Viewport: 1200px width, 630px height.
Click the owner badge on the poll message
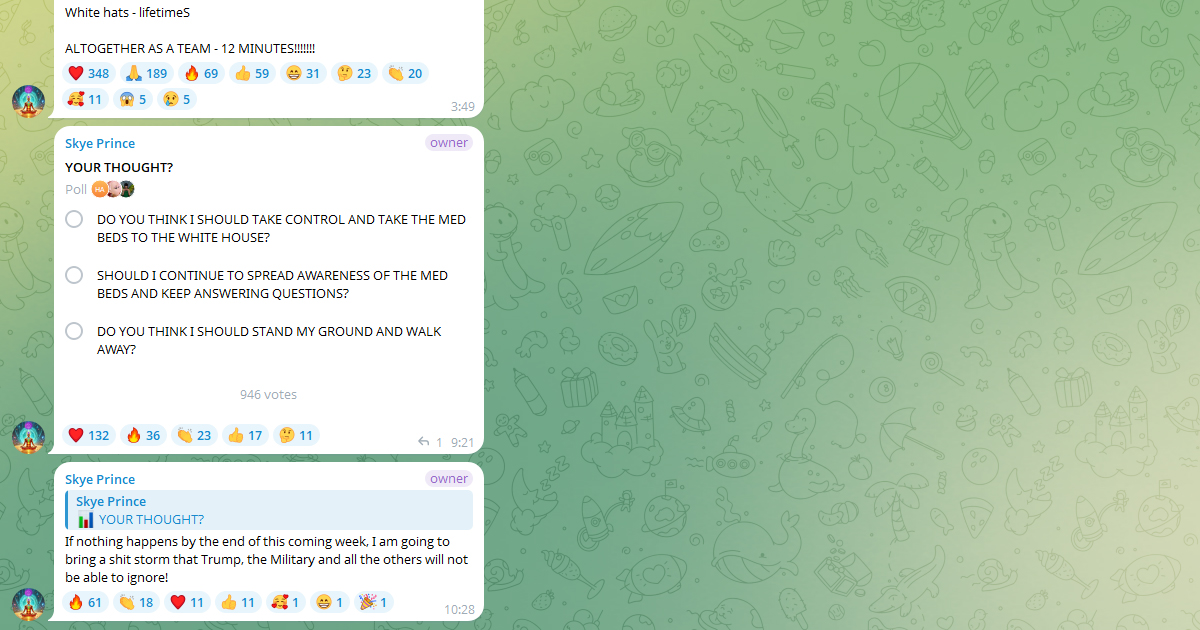point(449,143)
